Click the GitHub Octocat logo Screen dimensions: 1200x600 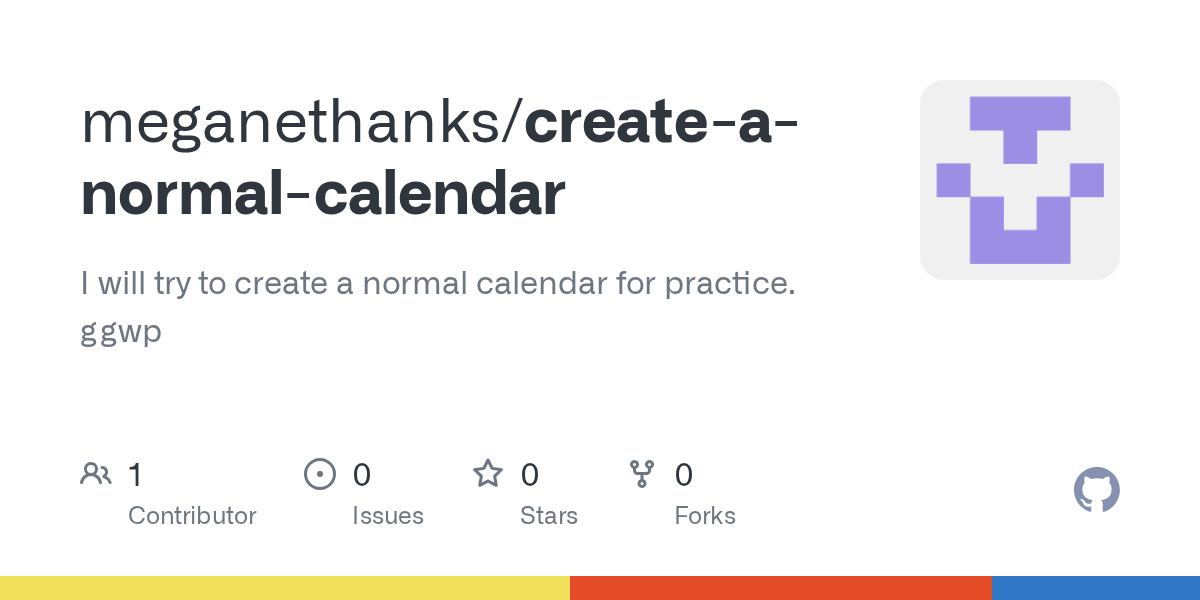point(1096,490)
